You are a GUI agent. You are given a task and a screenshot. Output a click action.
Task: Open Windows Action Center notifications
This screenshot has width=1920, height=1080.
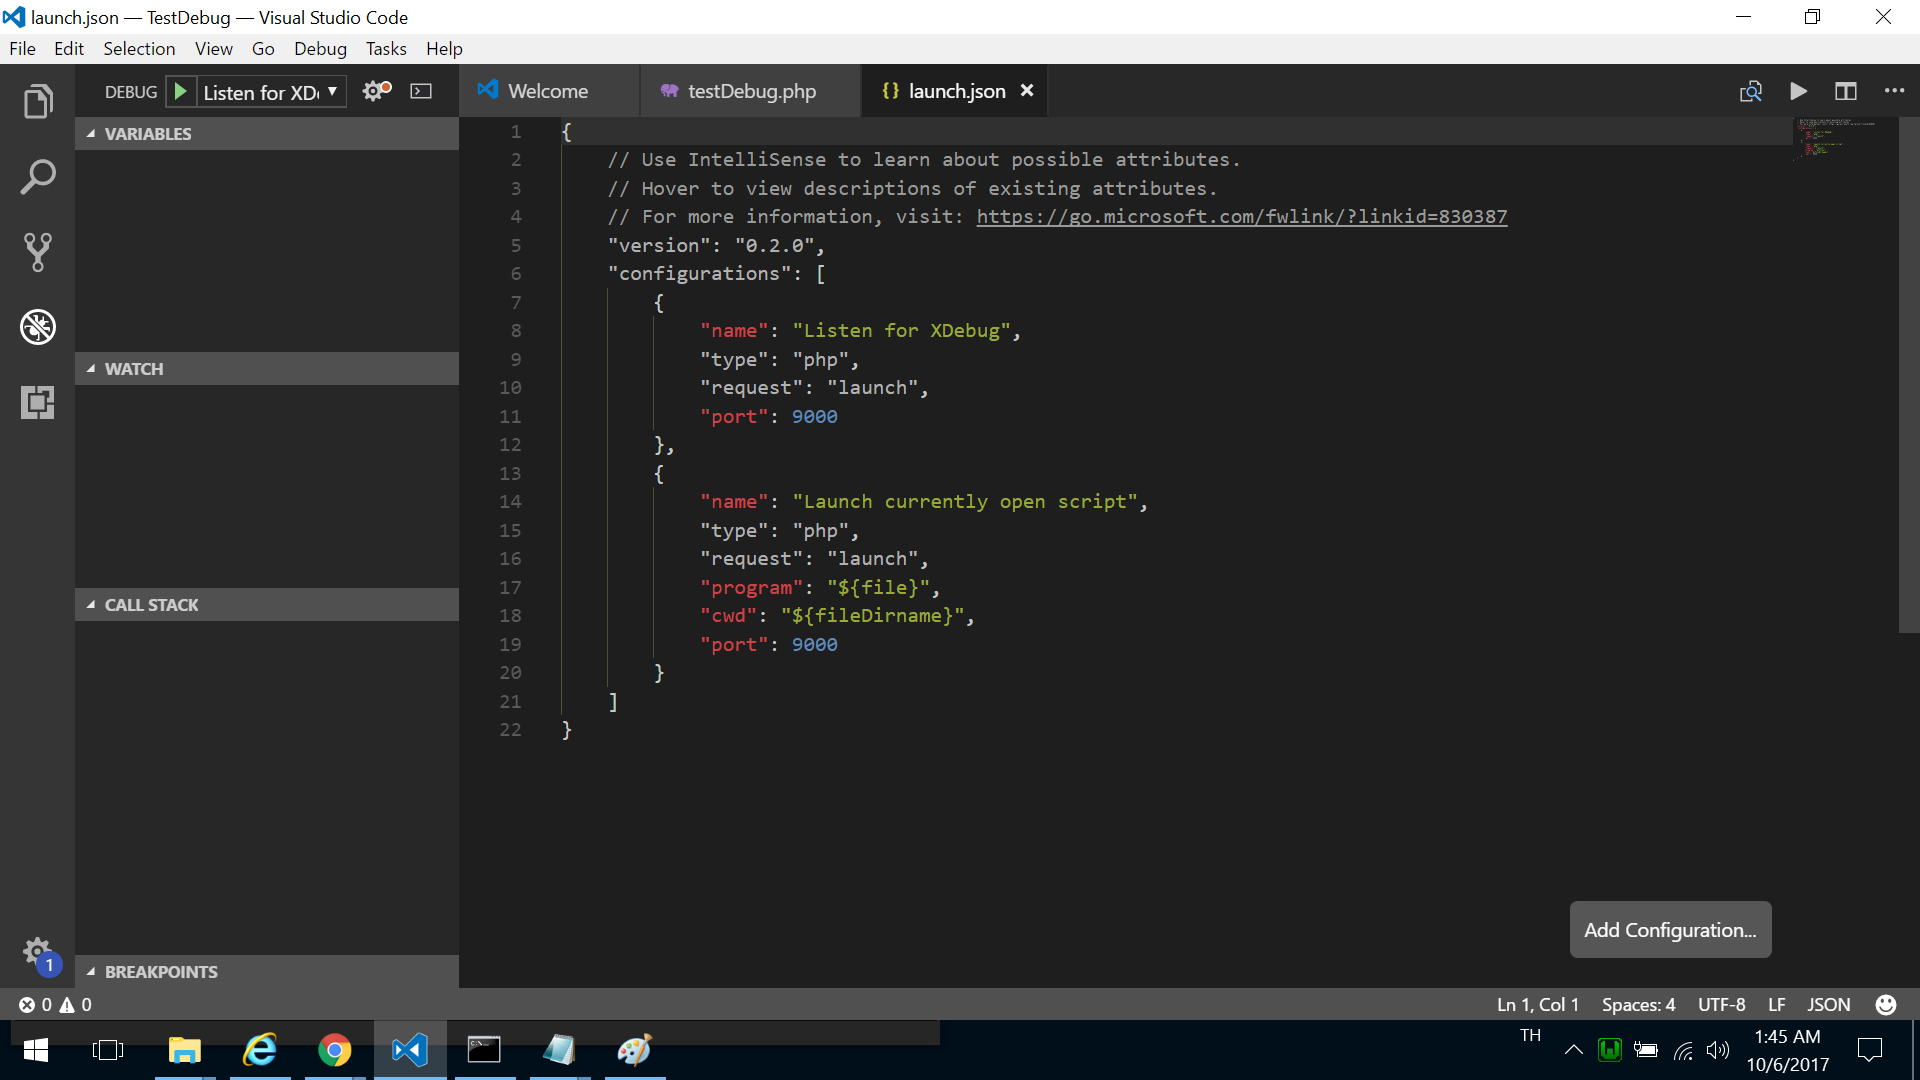tap(1869, 1050)
